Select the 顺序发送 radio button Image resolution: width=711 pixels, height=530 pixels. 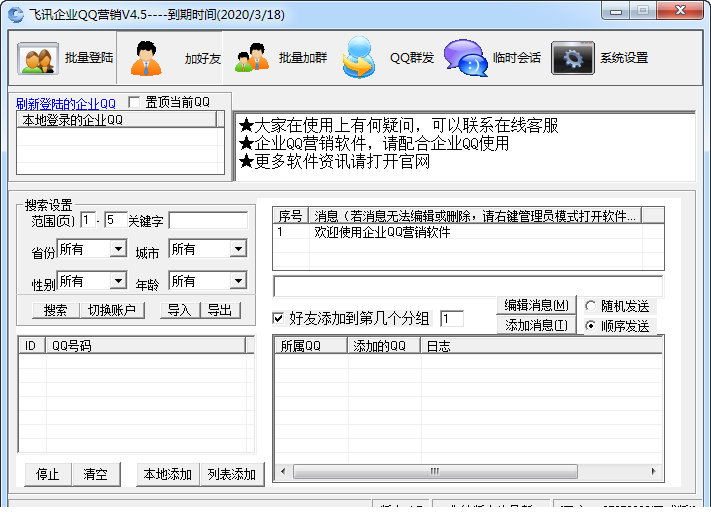point(590,326)
